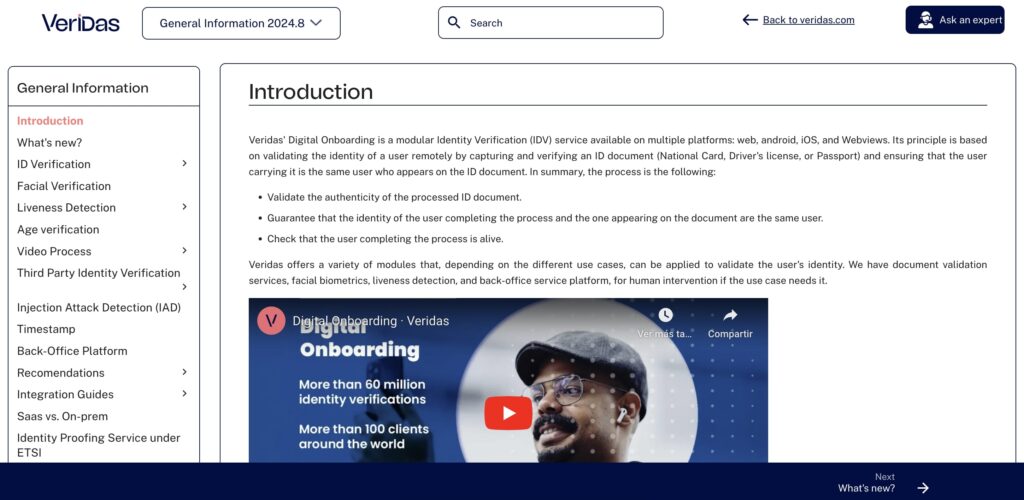Click the General Information sidebar heading
1024x500 pixels.
point(82,88)
